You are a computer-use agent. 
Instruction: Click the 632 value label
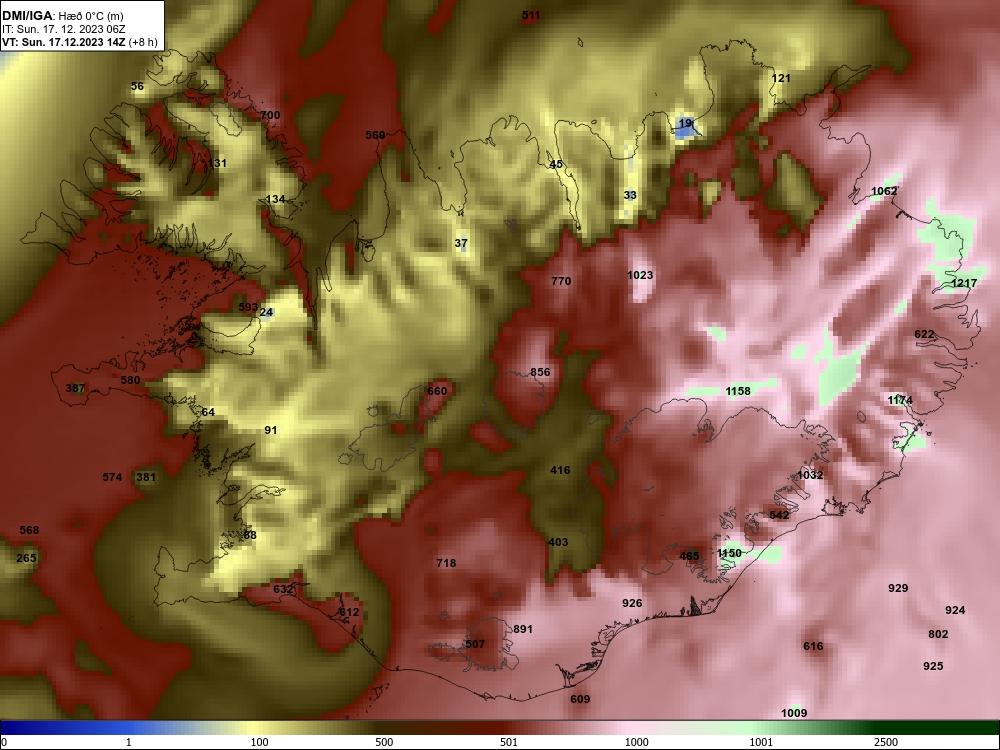pyautogui.click(x=283, y=589)
